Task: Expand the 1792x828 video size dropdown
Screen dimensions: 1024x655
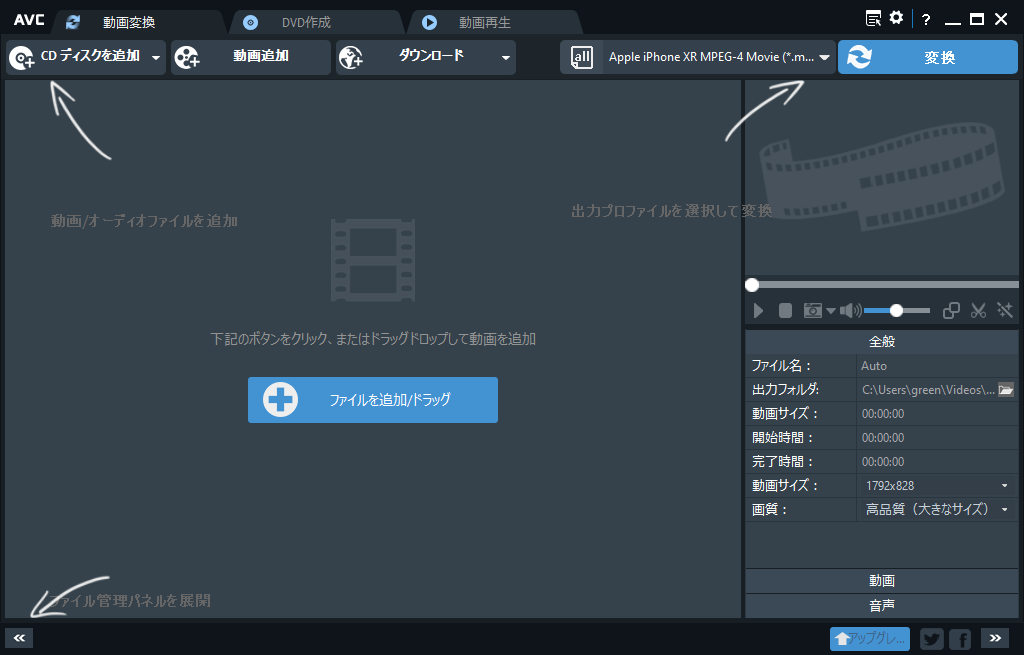Action: point(1004,486)
